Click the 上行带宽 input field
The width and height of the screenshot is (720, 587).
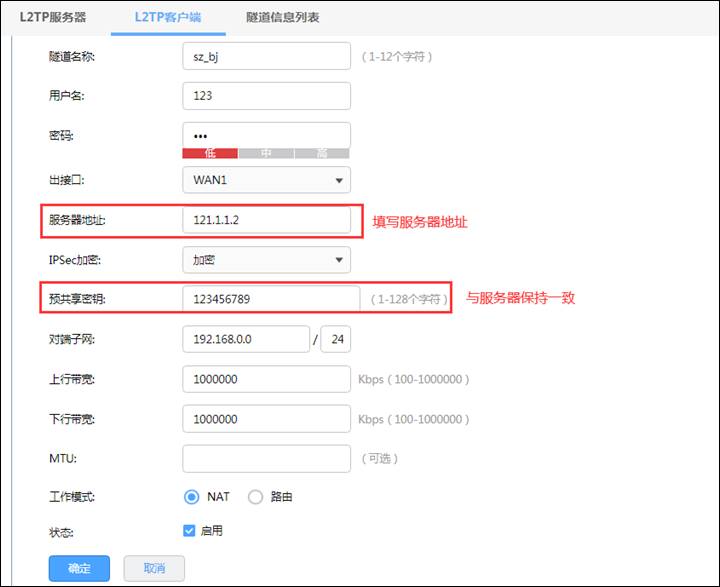266,380
